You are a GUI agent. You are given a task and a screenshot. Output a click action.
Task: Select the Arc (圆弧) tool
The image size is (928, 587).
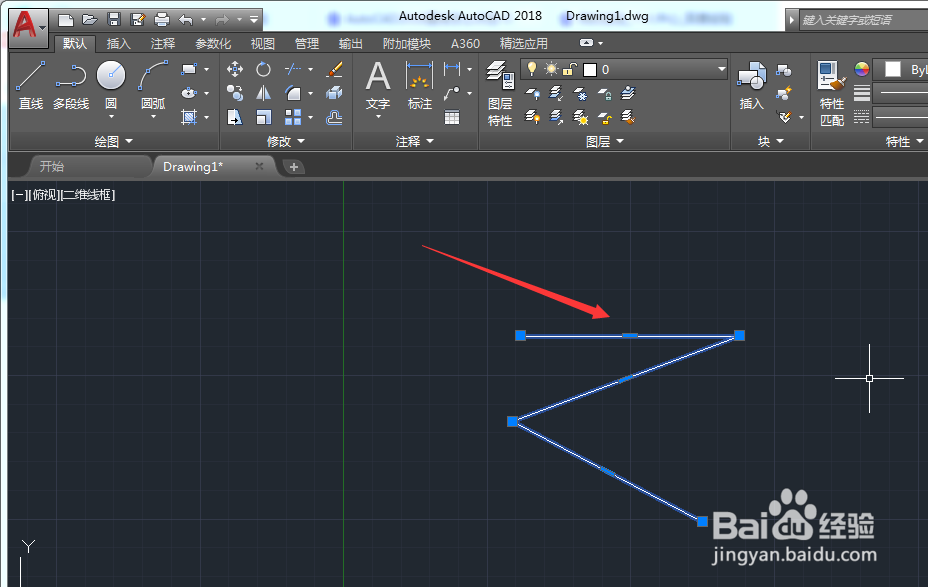[x=153, y=85]
